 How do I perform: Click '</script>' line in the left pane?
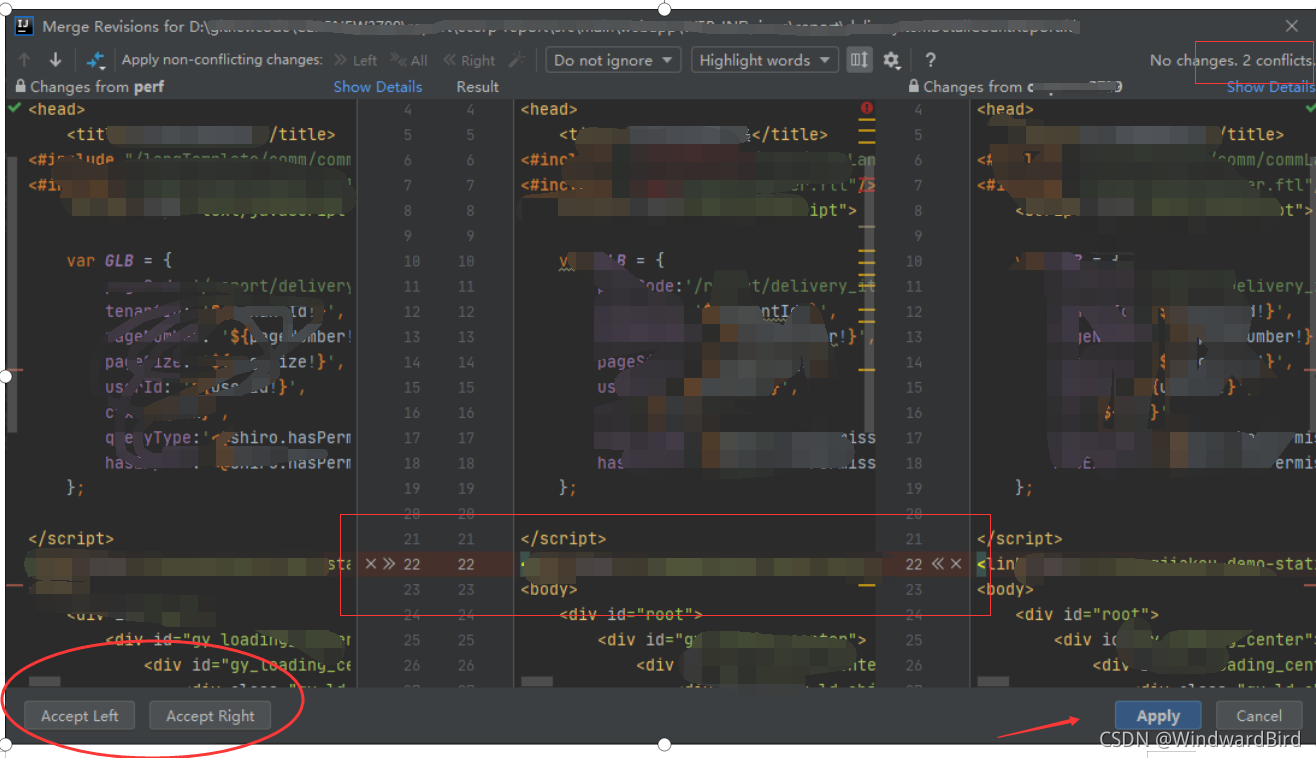[x=71, y=539]
